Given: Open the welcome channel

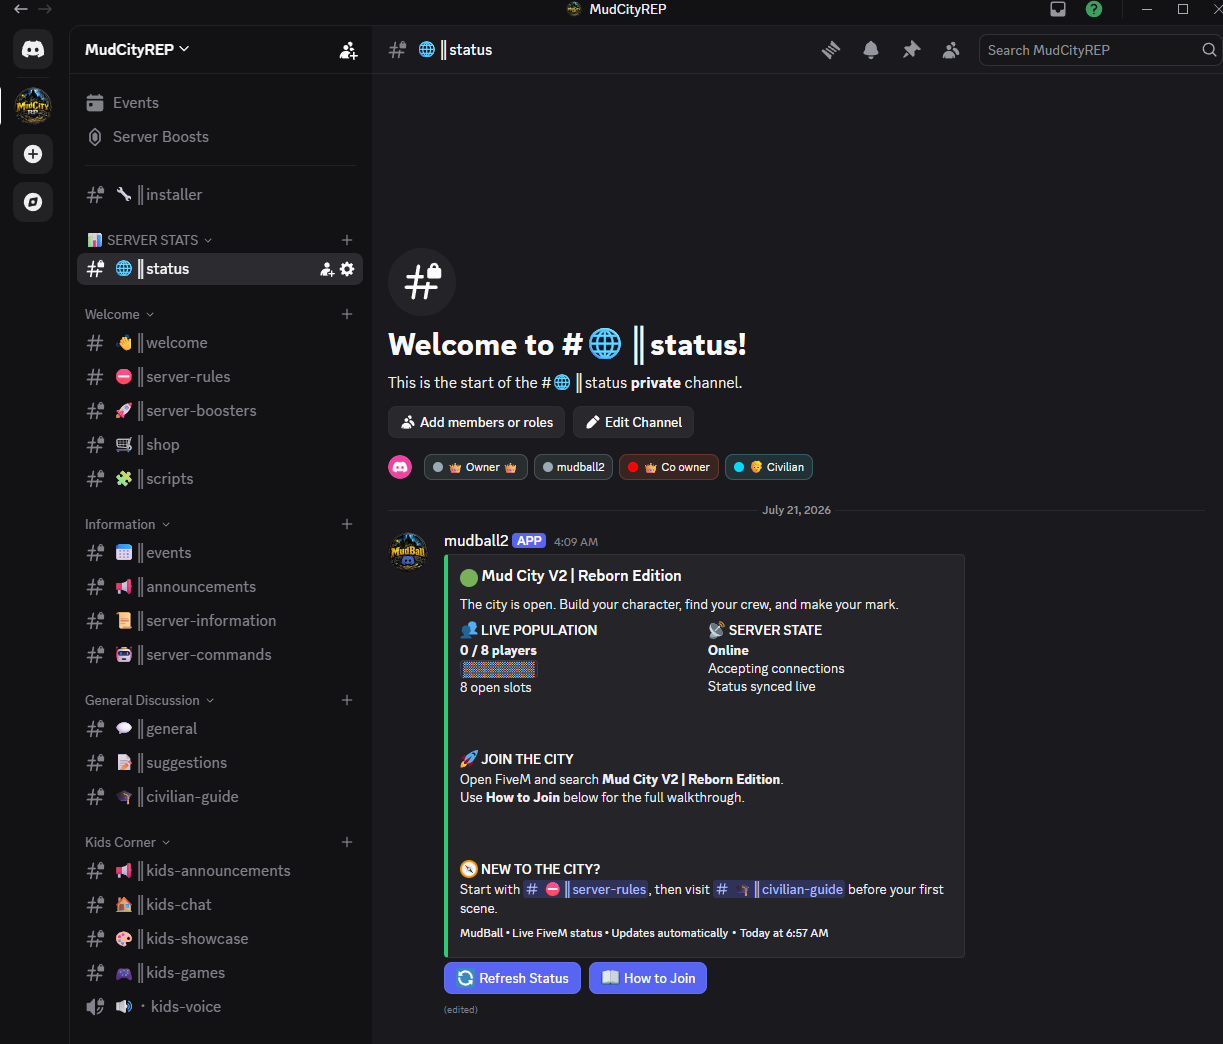Looking at the screenshot, I should pyautogui.click(x=220, y=343).
